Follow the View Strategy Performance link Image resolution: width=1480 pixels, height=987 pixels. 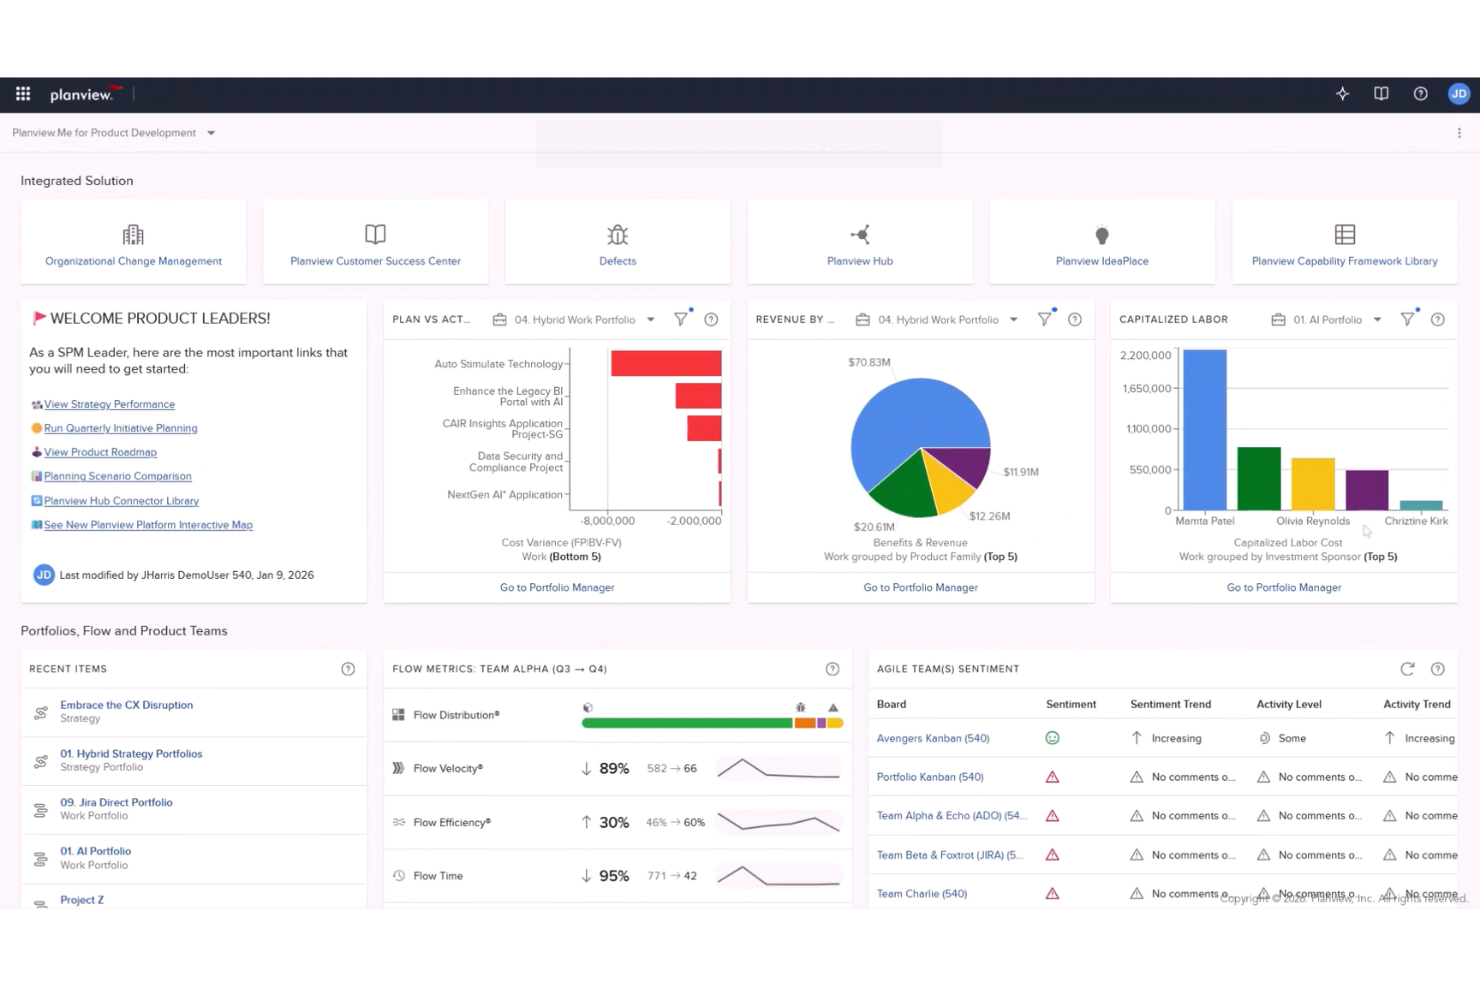coord(109,404)
